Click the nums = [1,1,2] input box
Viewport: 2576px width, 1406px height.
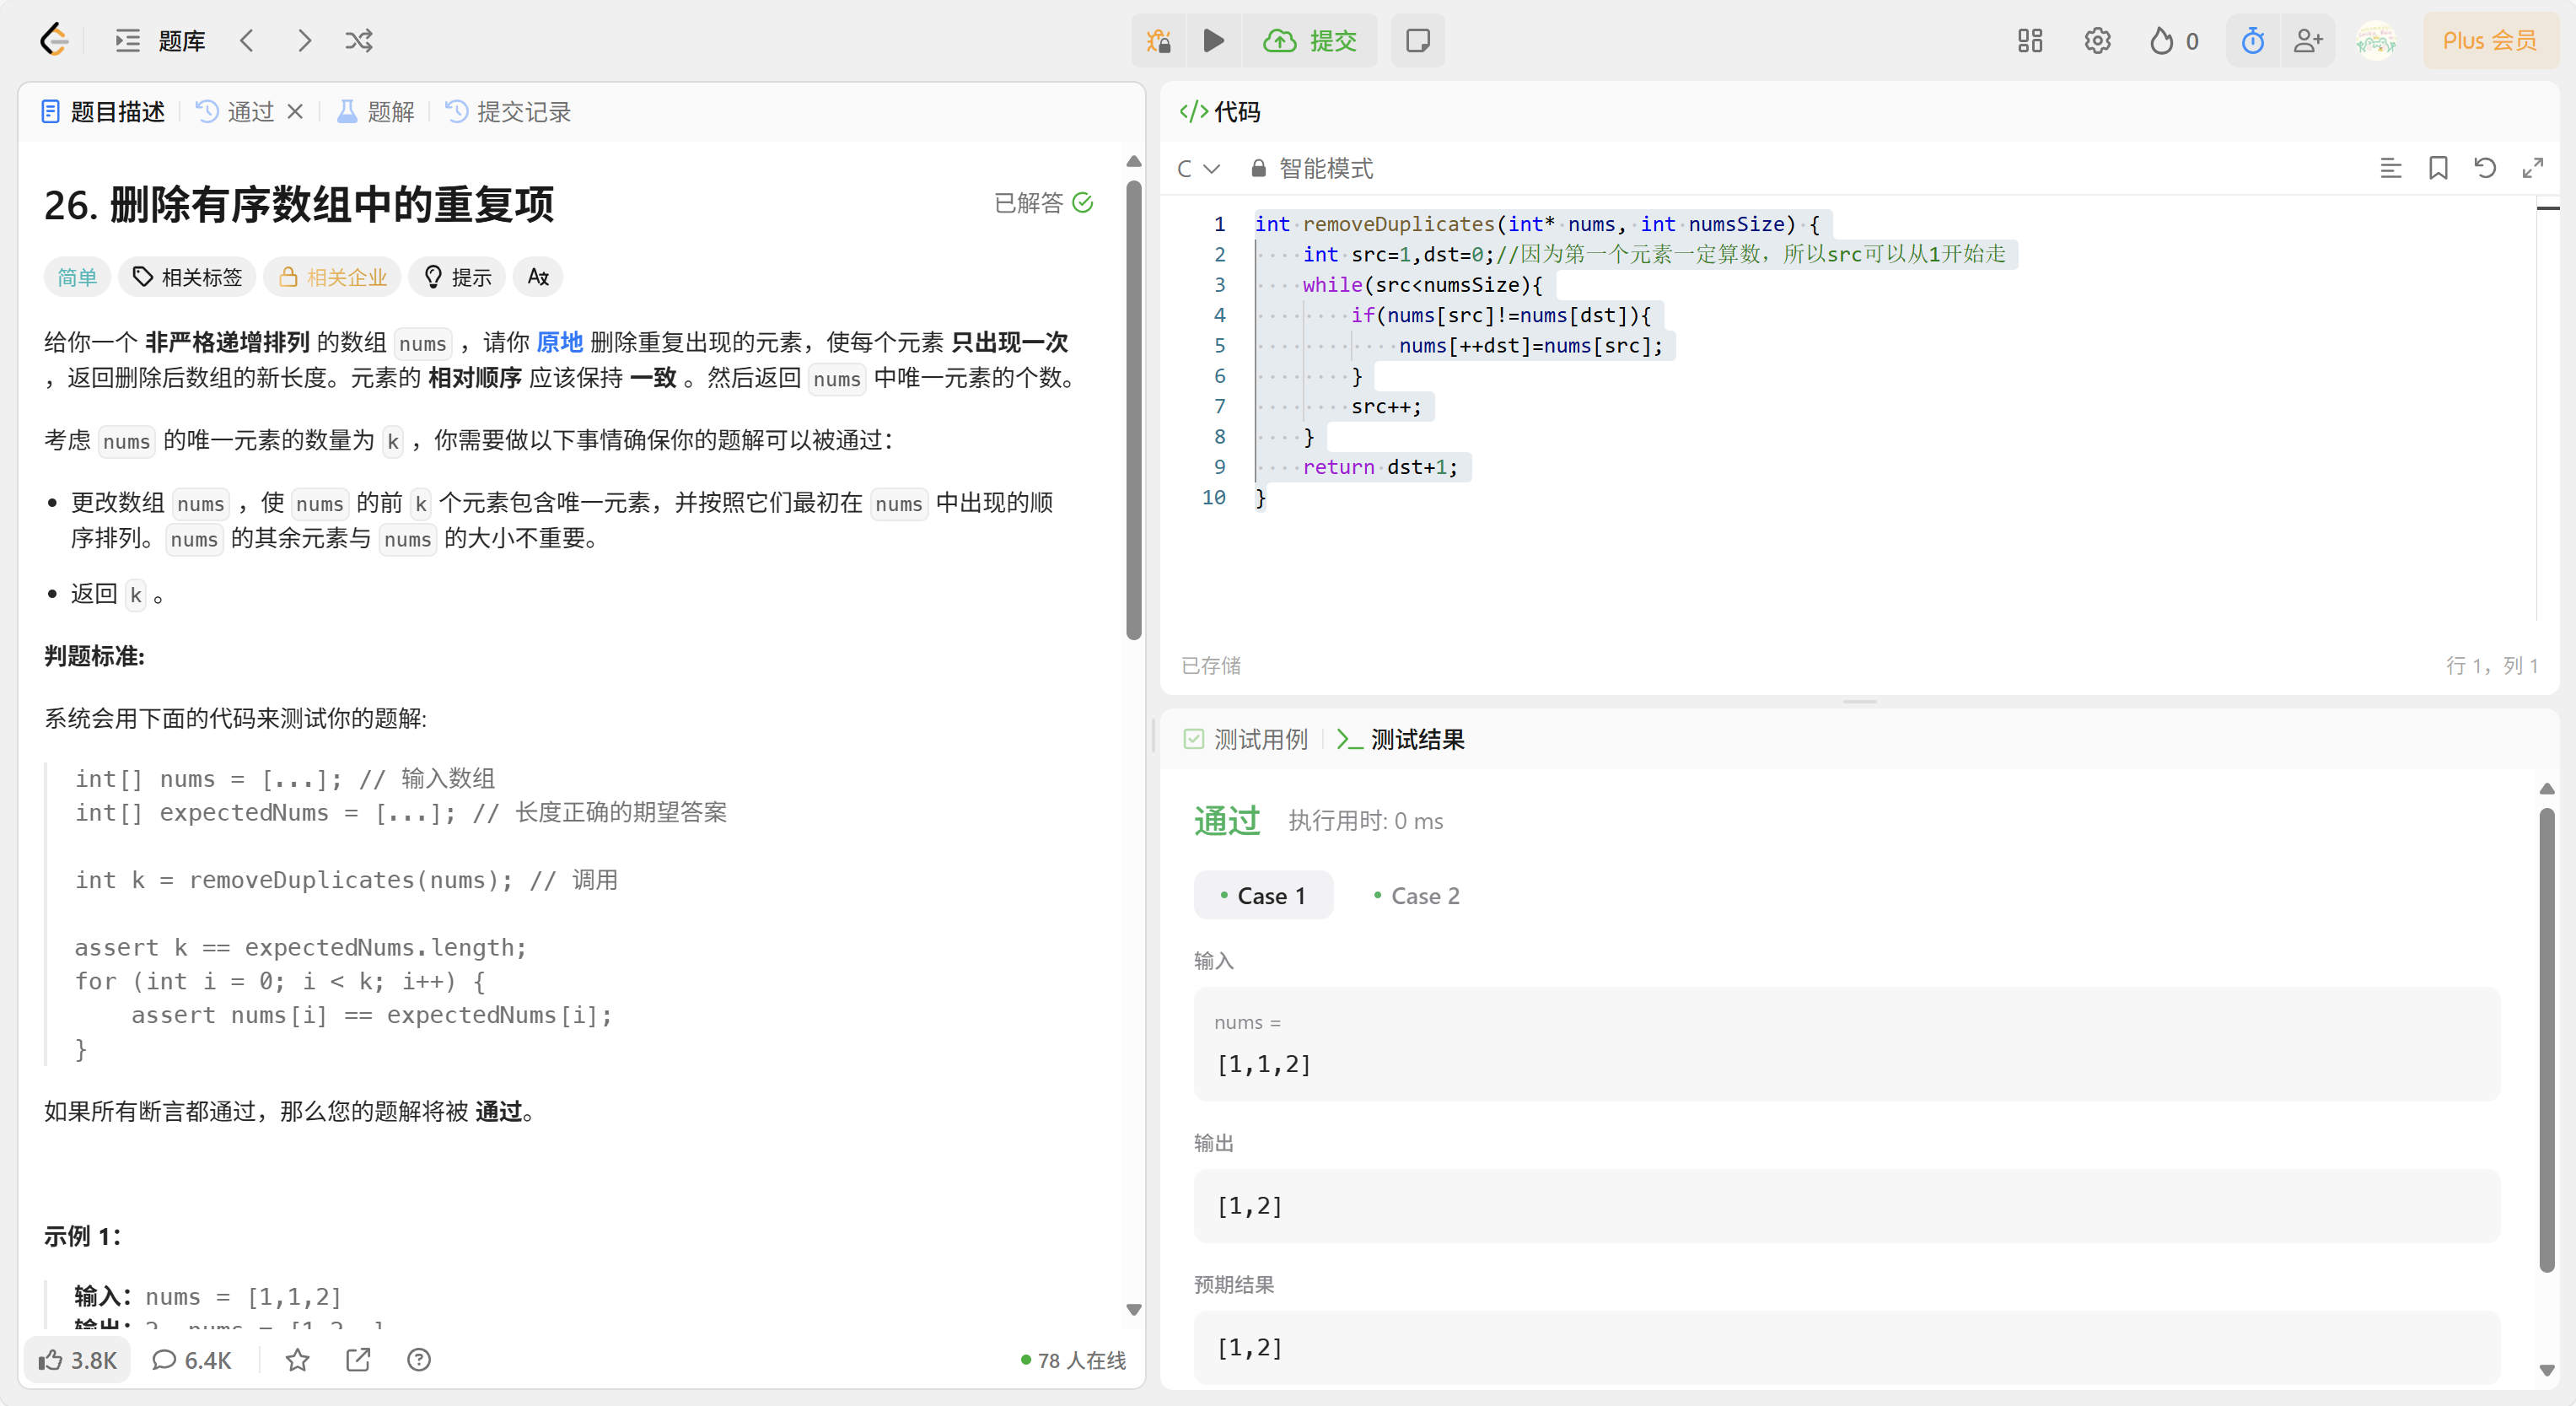(x=1846, y=1044)
